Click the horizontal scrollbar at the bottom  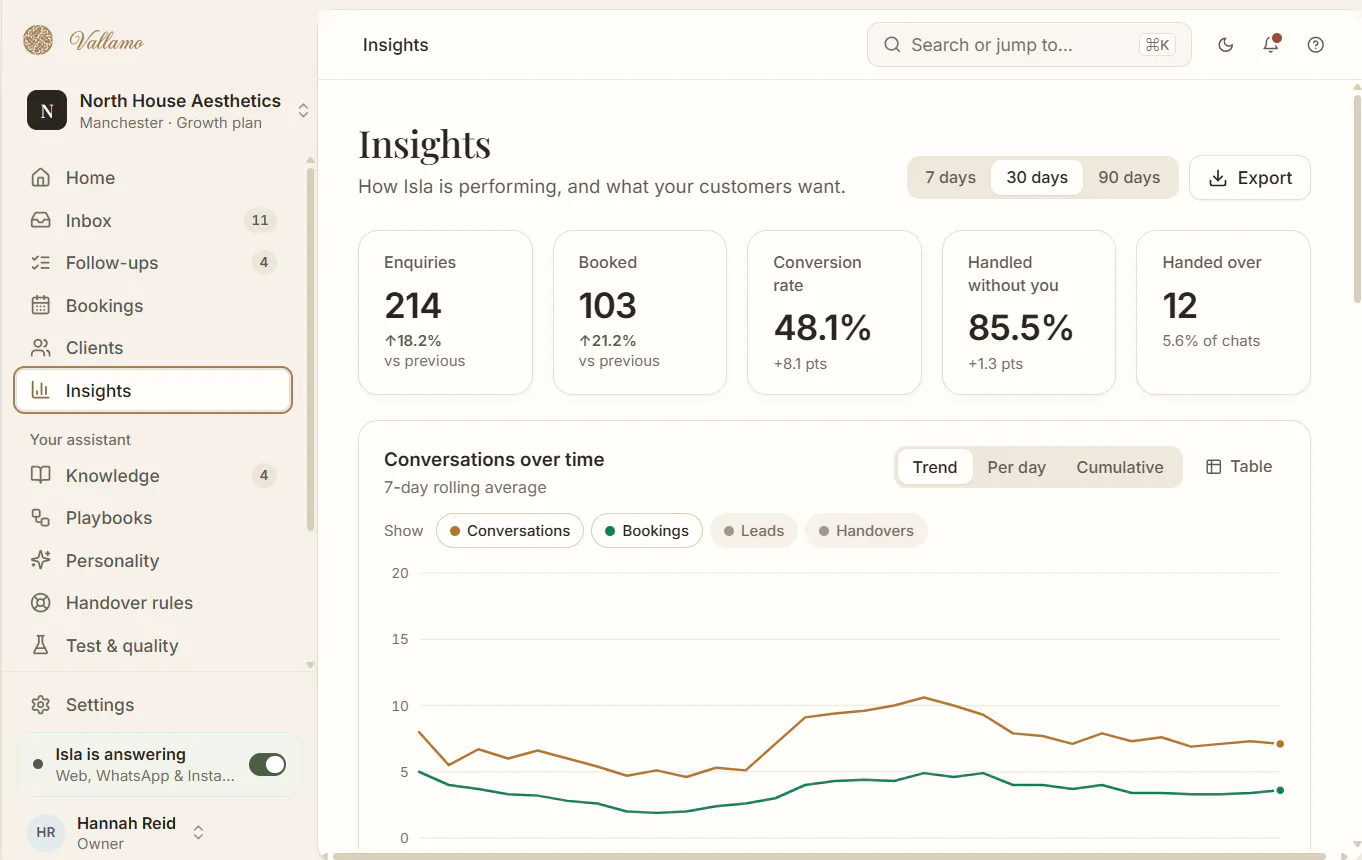click(x=829, y=856)
